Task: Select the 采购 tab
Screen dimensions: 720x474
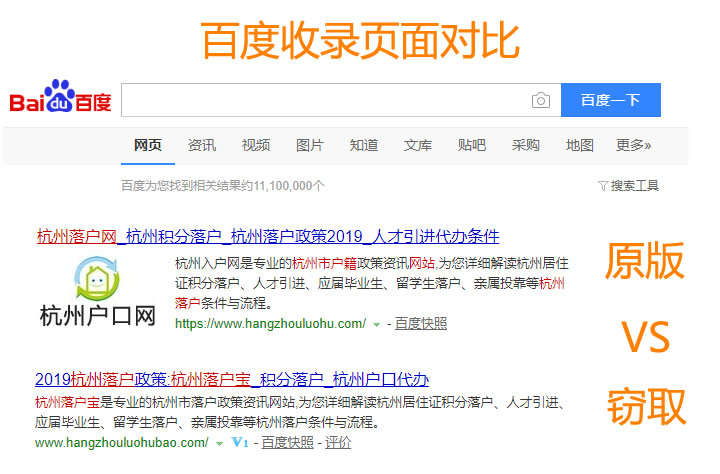Action: pyautogui.click(x=526, y=145)
